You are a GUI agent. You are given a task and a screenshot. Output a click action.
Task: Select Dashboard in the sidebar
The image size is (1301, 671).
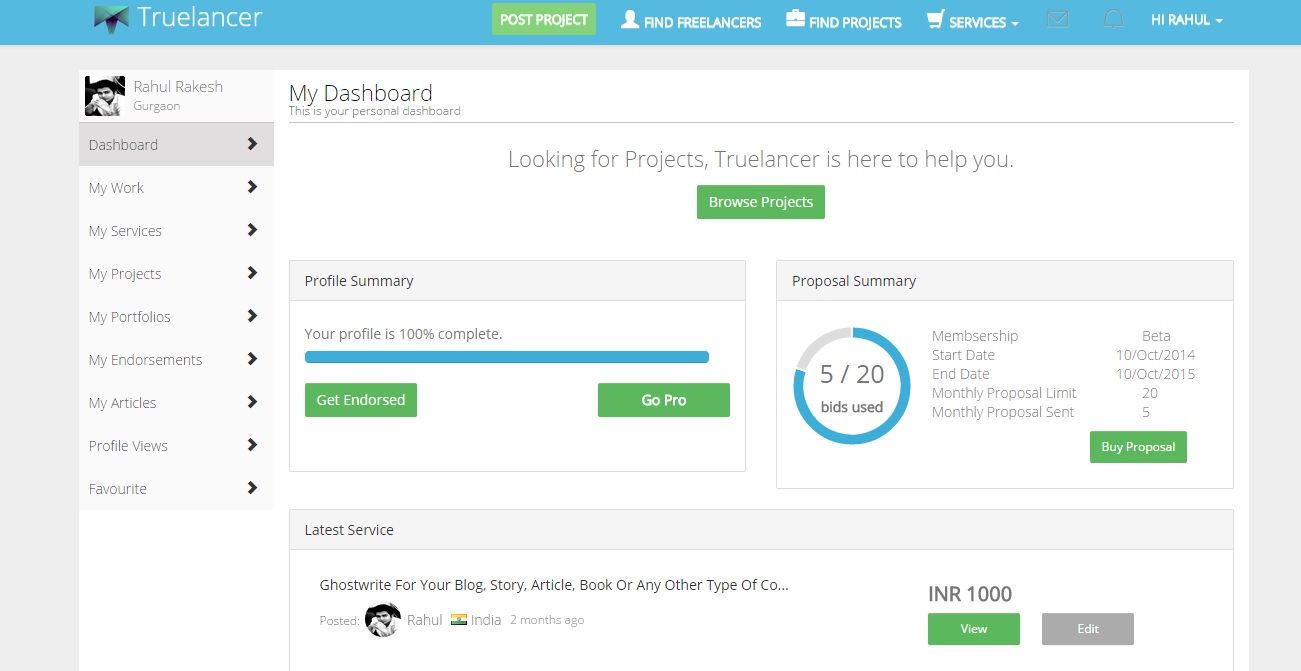[176, 144]
